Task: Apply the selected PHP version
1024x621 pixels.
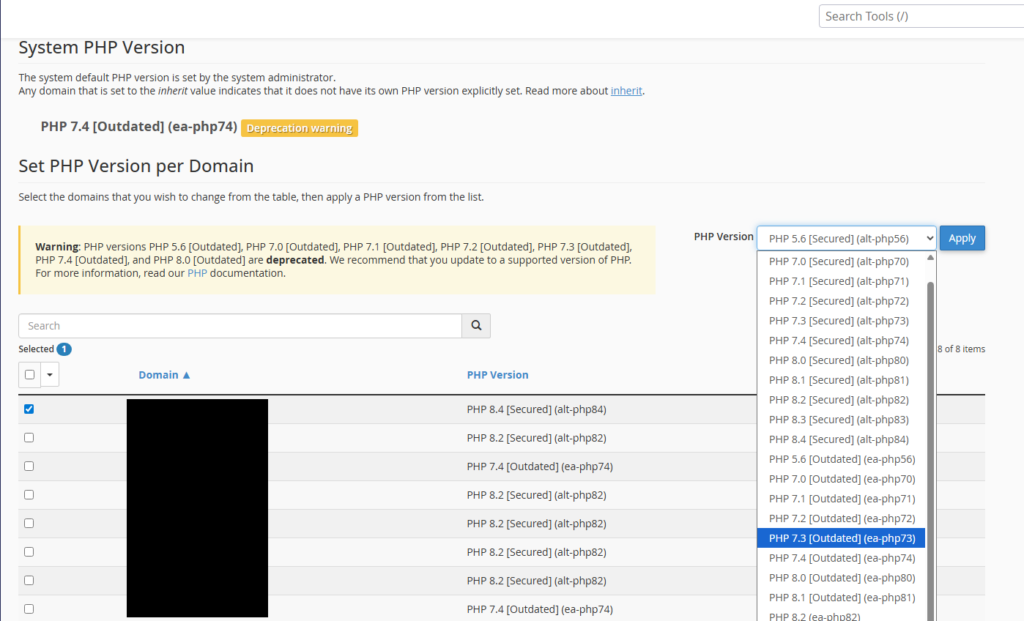Action: tap(962, 238)
